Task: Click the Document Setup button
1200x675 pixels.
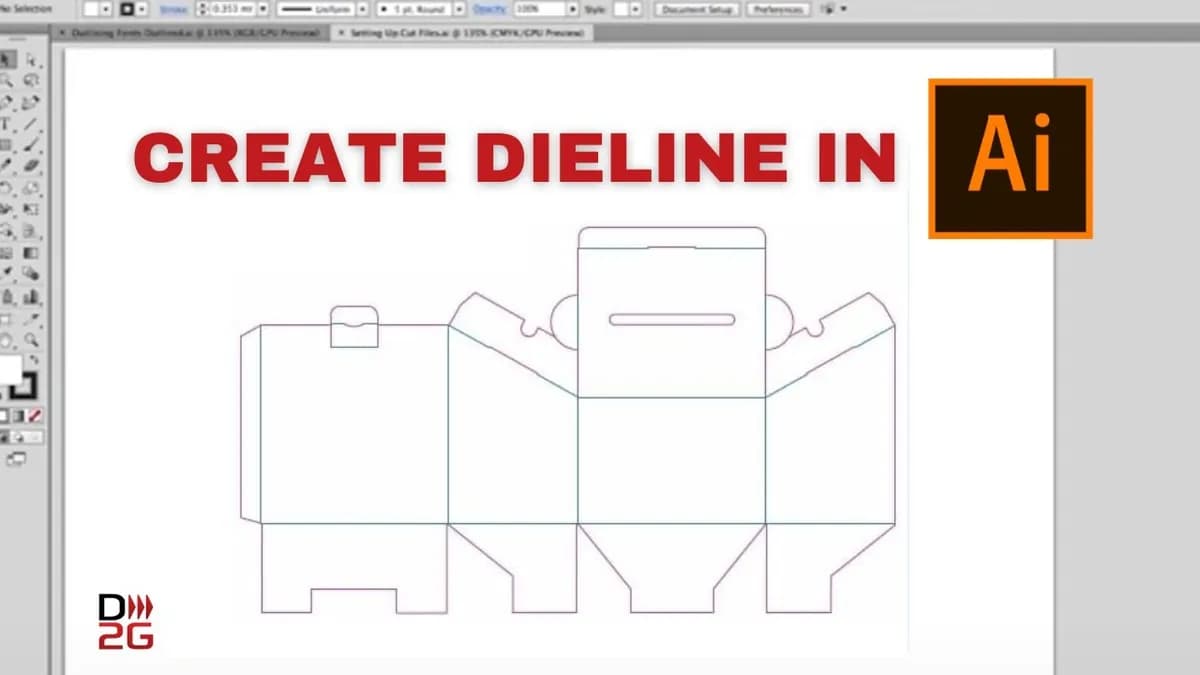Action: point(699,9)
